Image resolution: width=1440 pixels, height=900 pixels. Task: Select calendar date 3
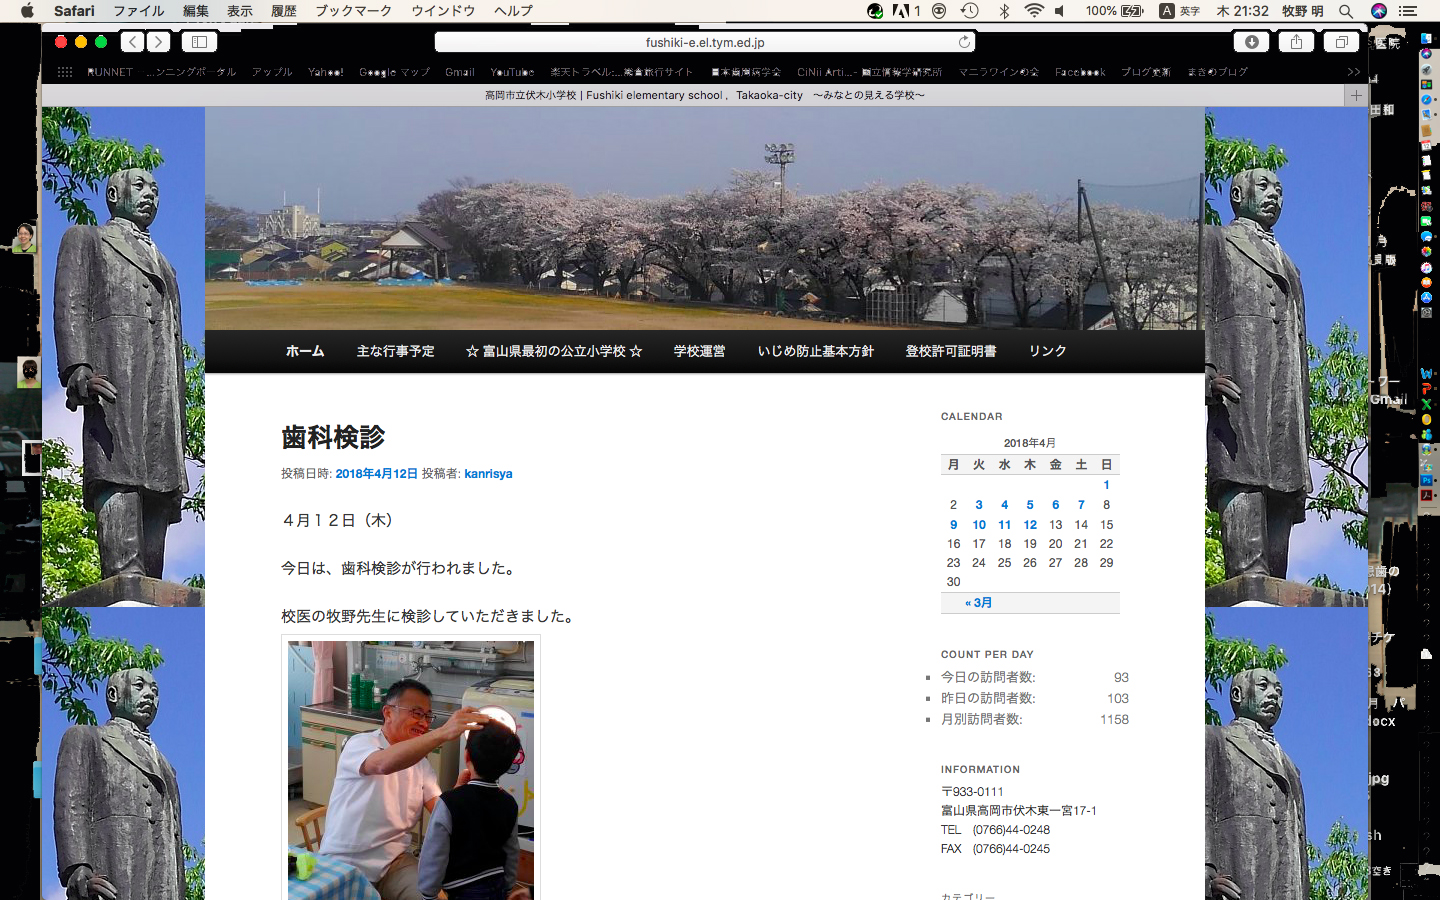tap(979, 505)
